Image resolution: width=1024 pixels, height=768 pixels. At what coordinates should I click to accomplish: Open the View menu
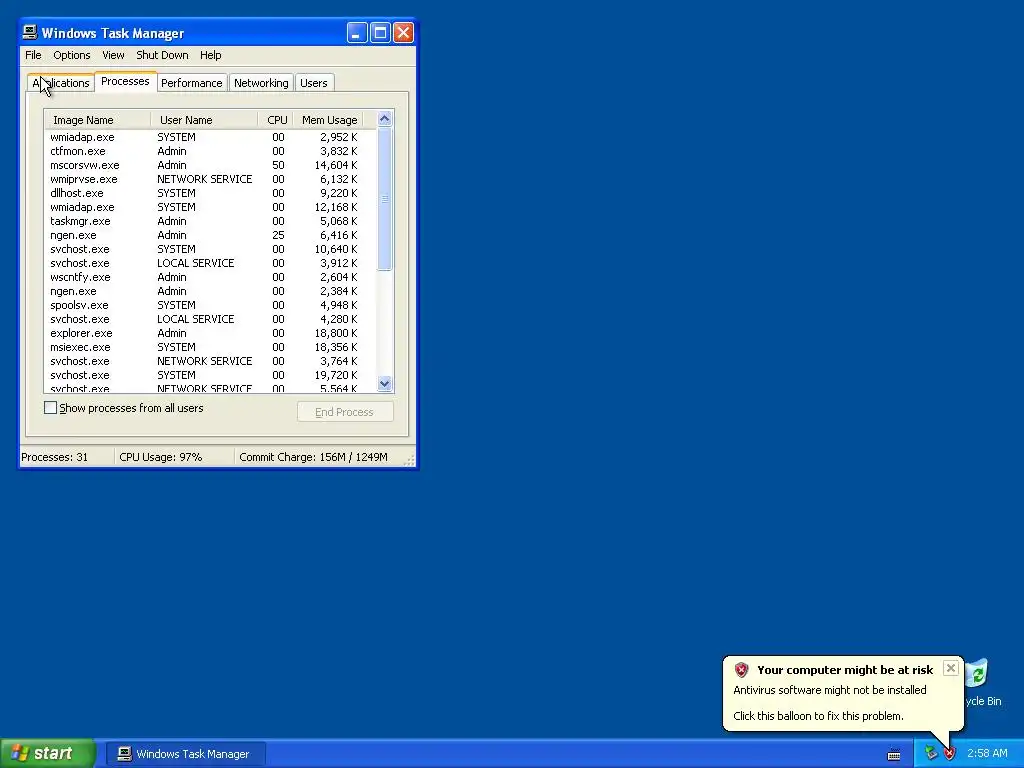pyautogui.click(x=113, y=55)
